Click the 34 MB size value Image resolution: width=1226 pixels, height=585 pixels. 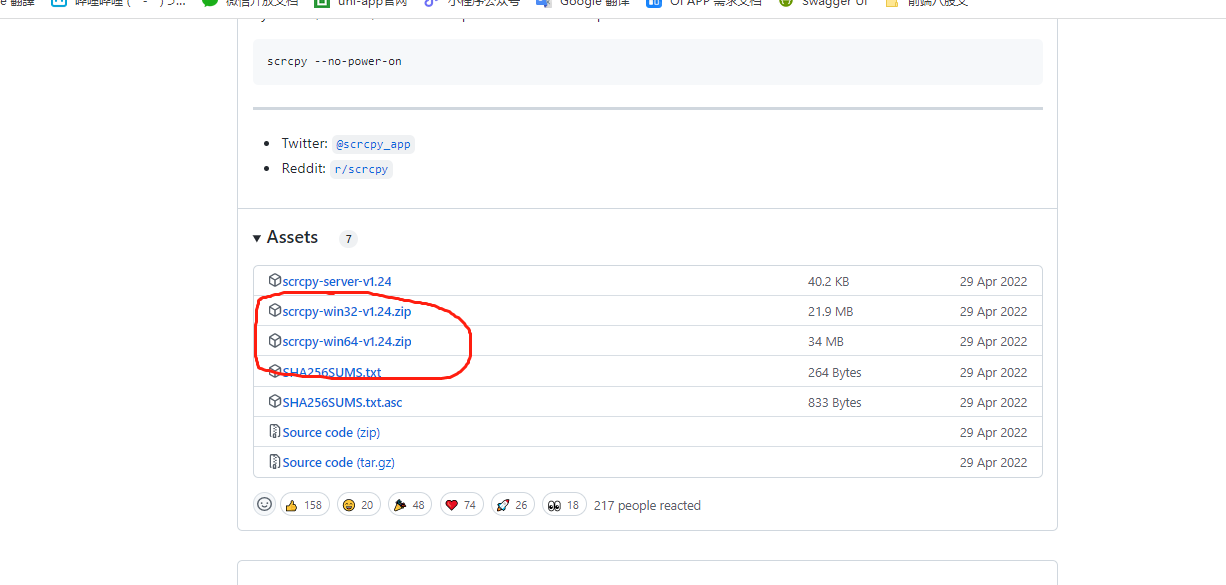(826, 341)
